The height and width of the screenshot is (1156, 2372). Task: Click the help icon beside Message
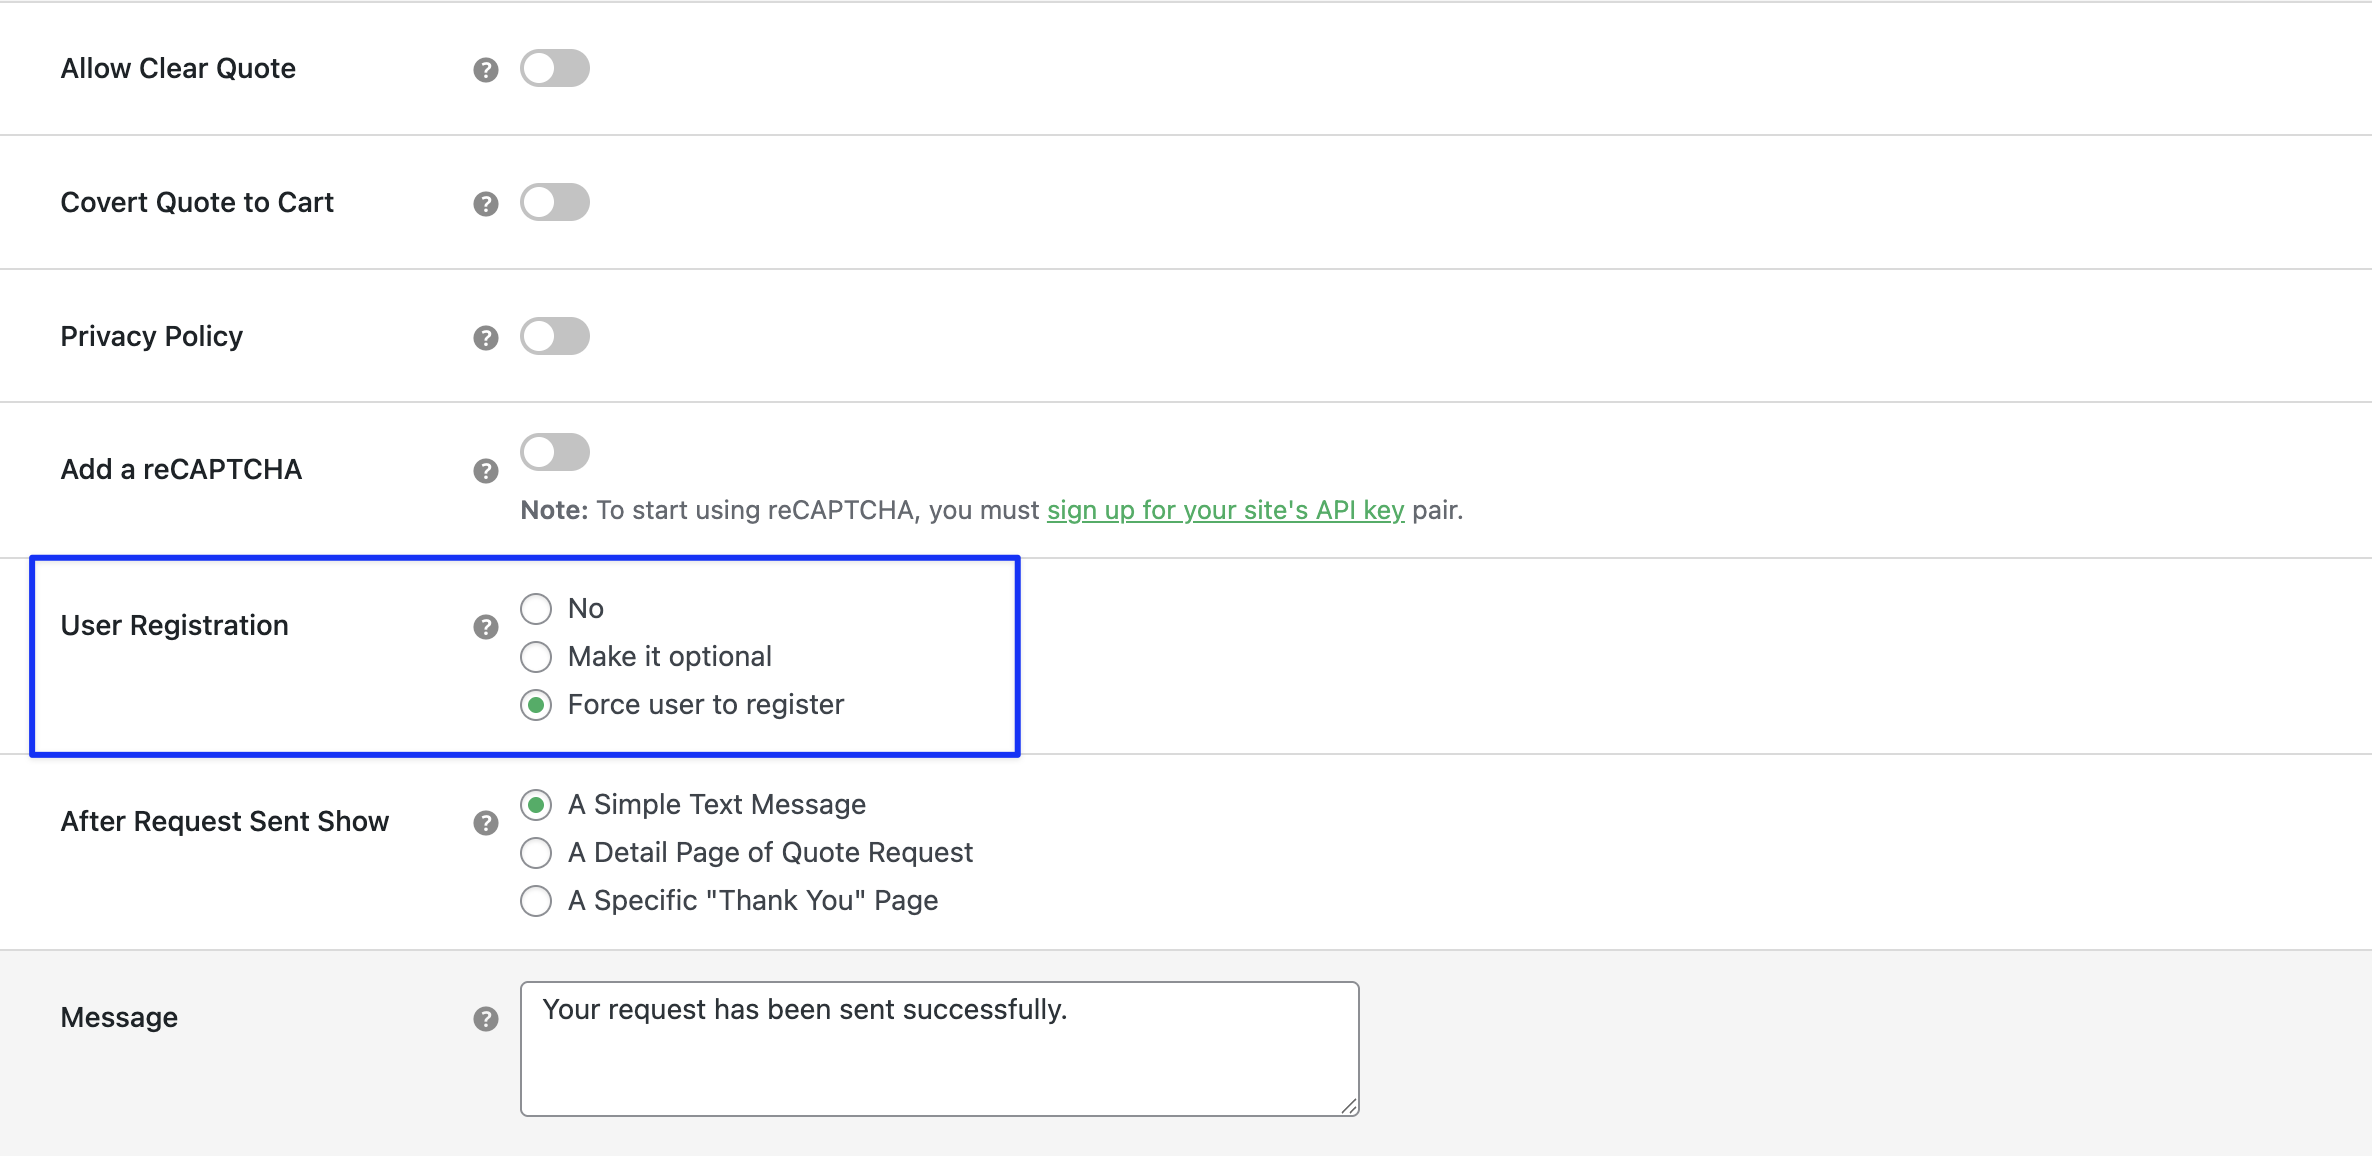point(486,1019)
